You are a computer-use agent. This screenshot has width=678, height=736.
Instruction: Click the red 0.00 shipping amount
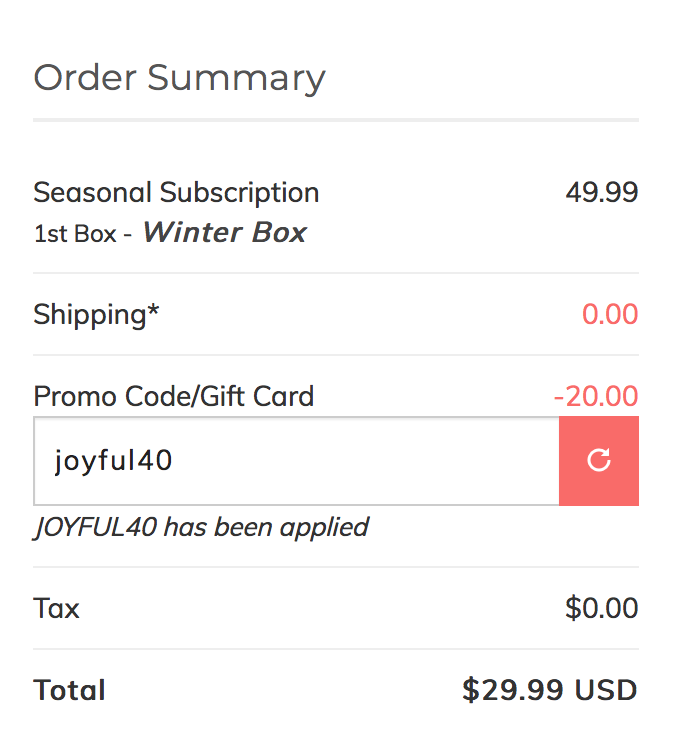pyautogui.click(x=610, y=314)
